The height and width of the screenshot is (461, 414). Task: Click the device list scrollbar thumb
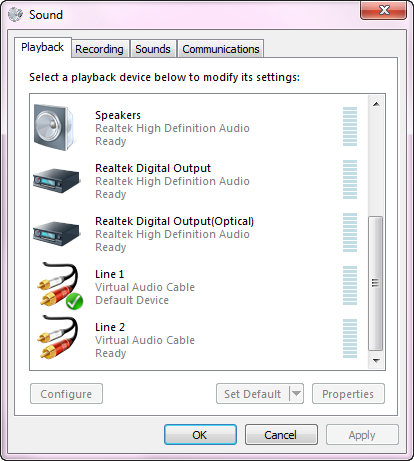pyautogui.click(x=376, y=283)
